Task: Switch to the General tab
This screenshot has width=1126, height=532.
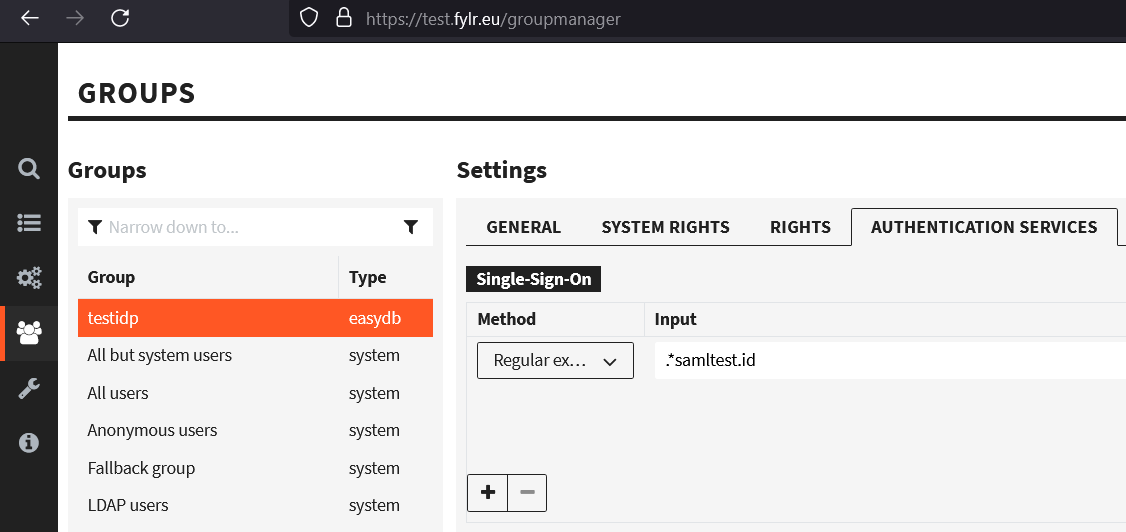Action: click(523, 227)
